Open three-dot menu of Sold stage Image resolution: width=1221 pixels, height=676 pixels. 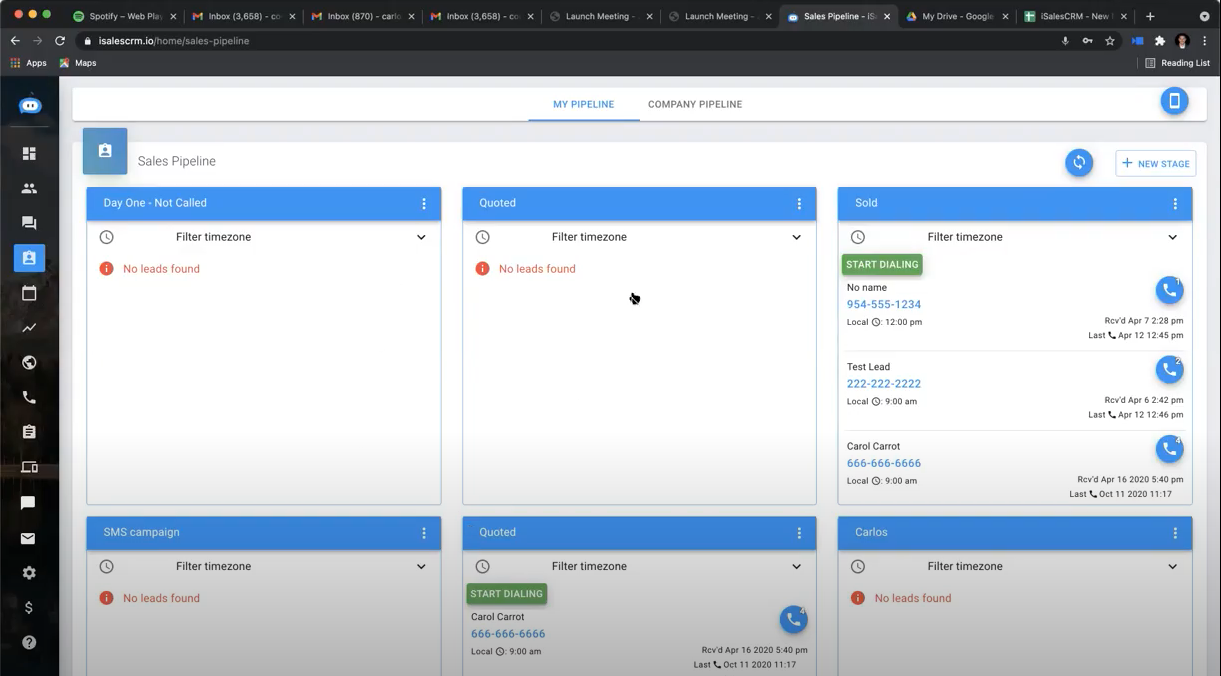1175,203
